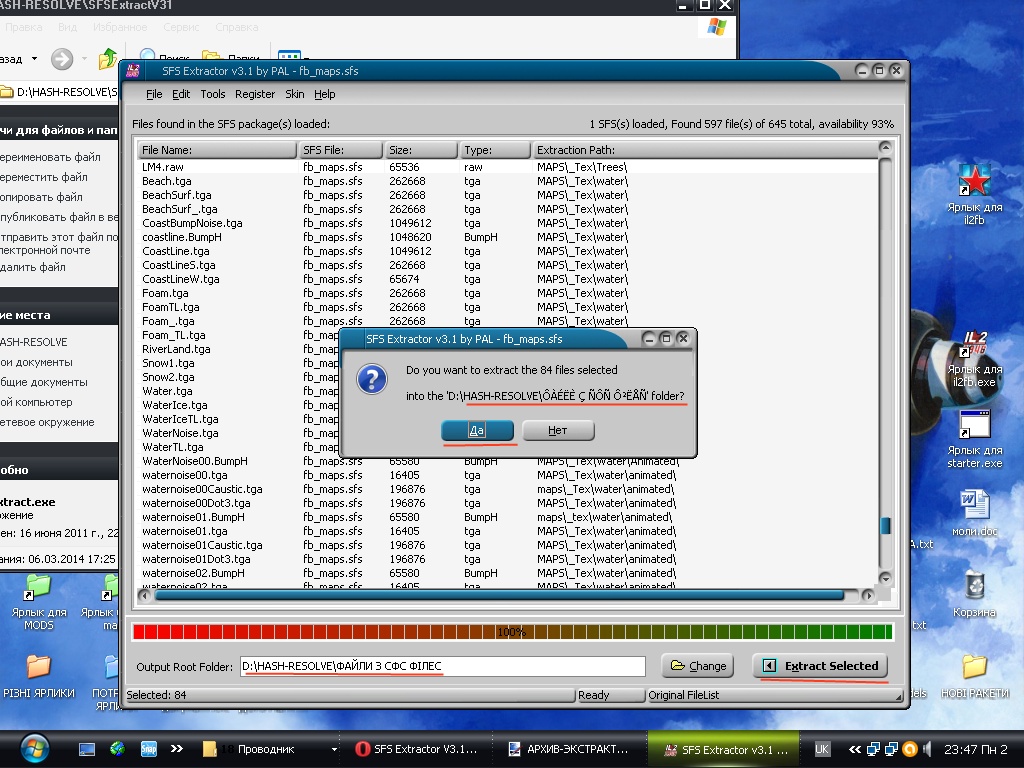Click the vertical scrollbar thumb in file list
This screenshot has width=1024, height=768.
(x=886, y=526)
